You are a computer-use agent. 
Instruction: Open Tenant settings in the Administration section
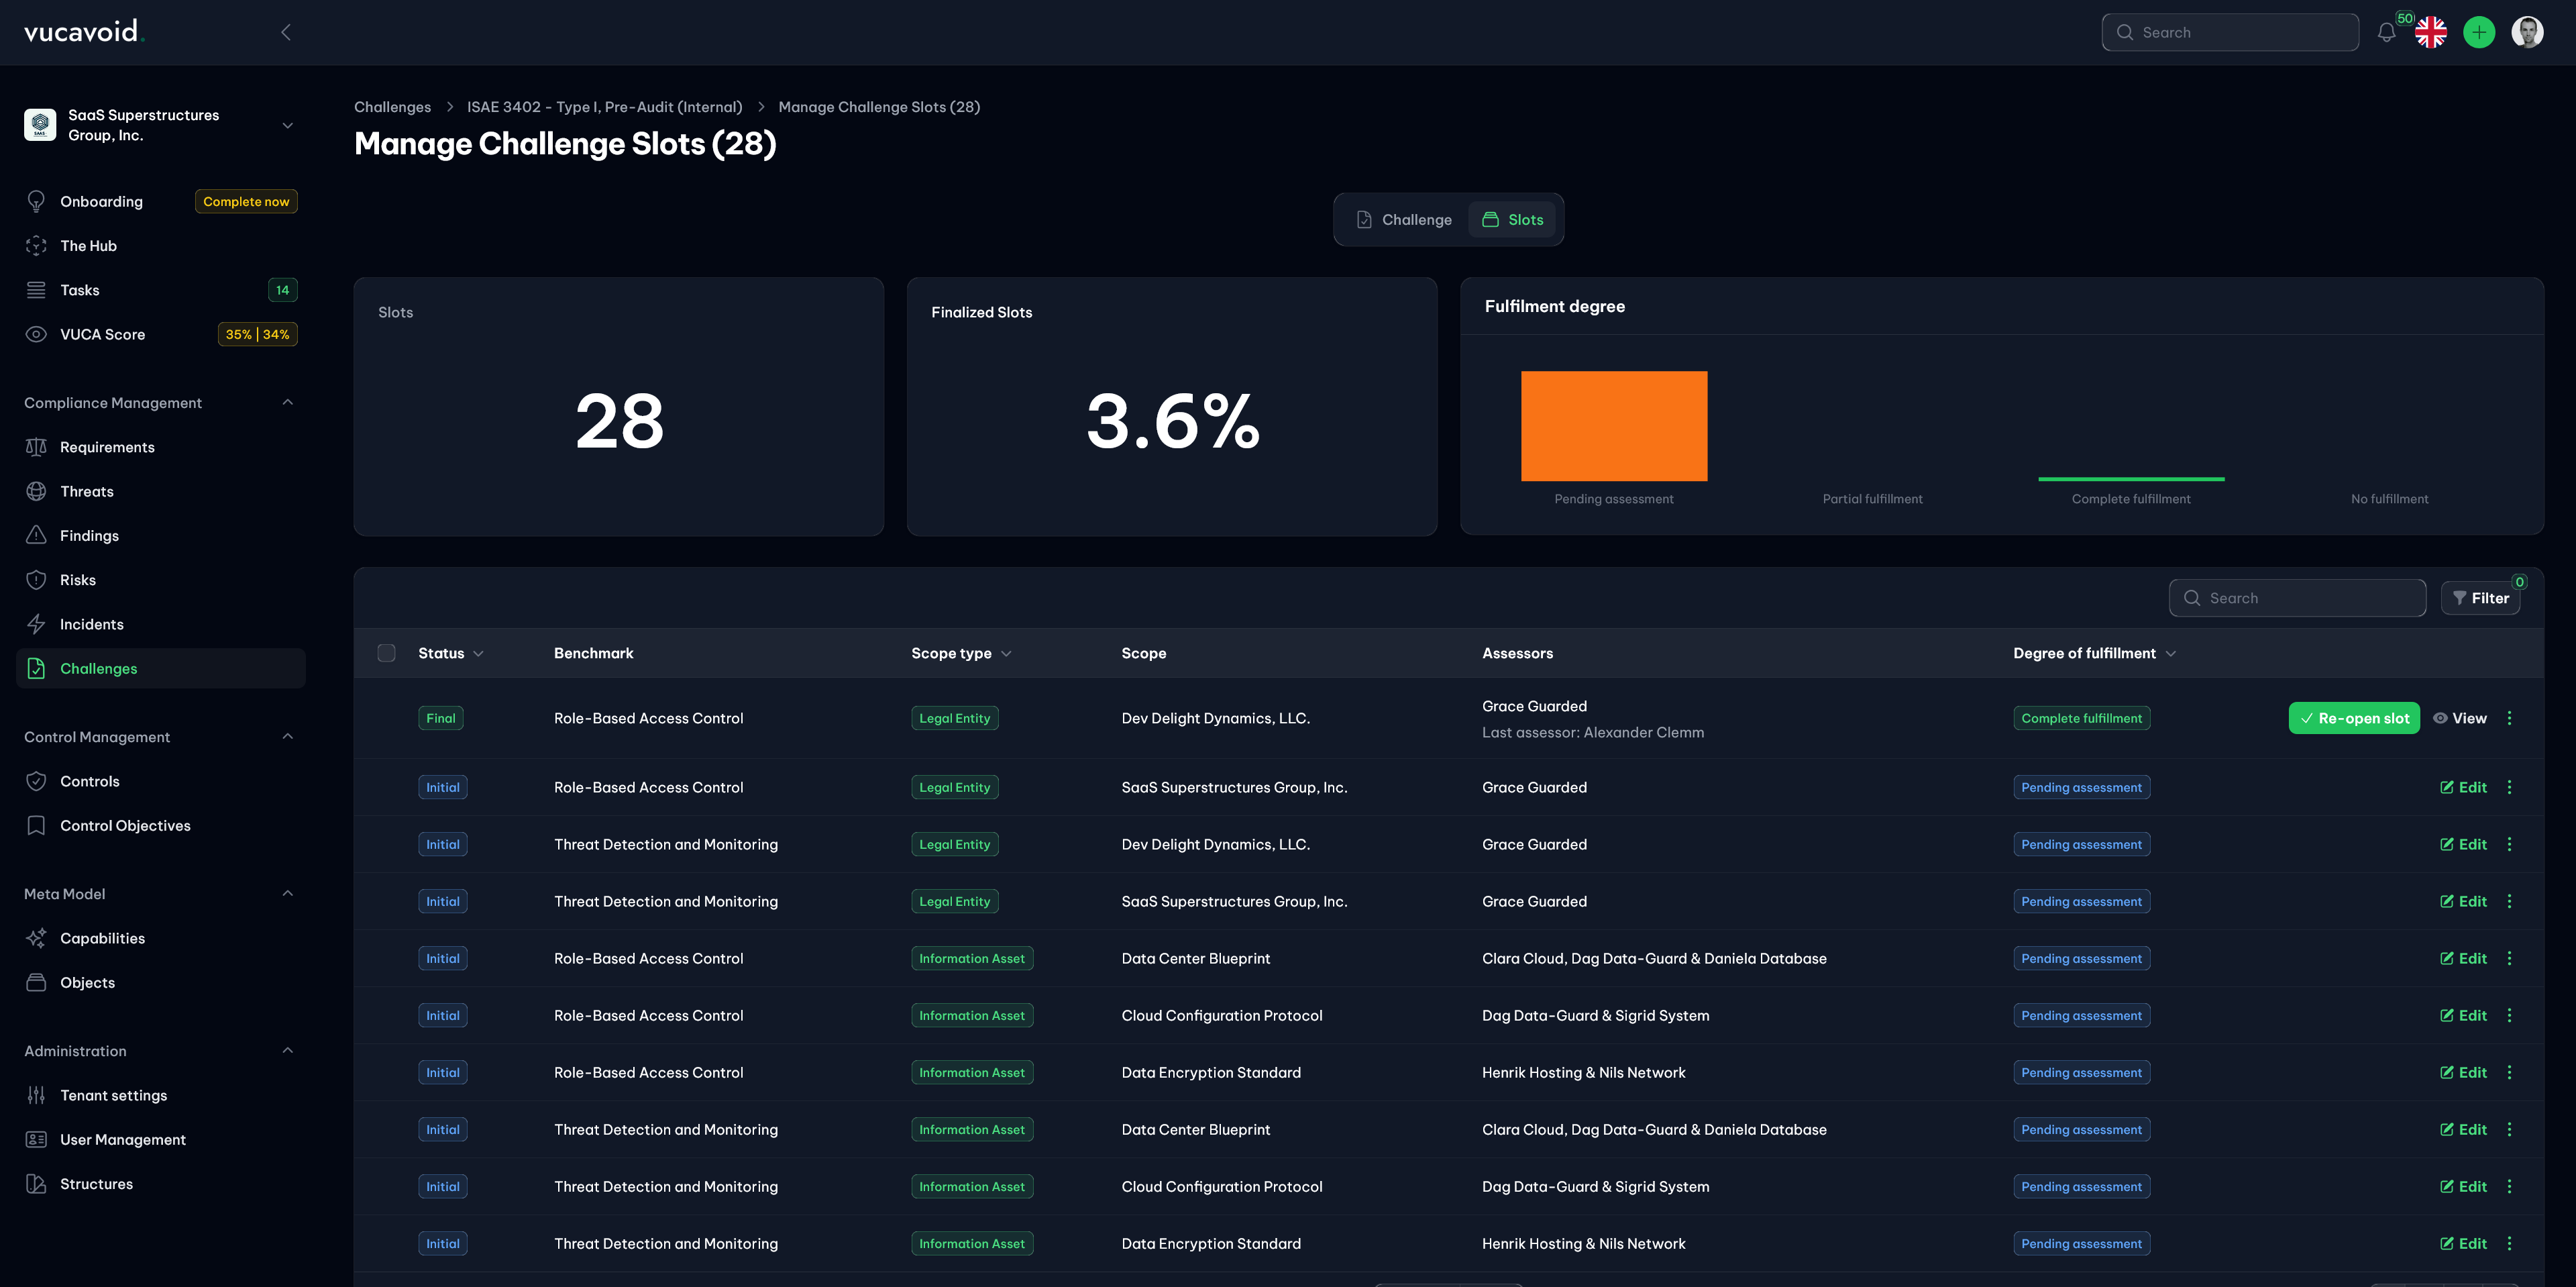(x=113, y=1095)
